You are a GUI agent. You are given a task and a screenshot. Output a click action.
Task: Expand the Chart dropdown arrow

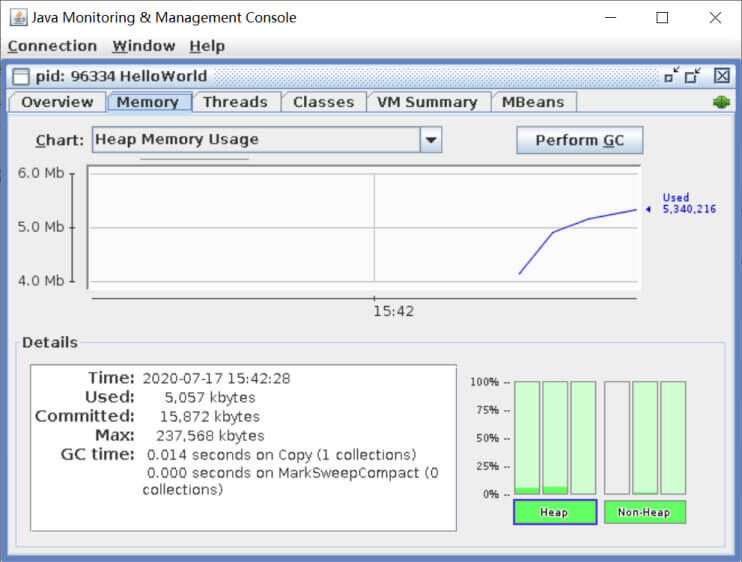coord(431,140)
